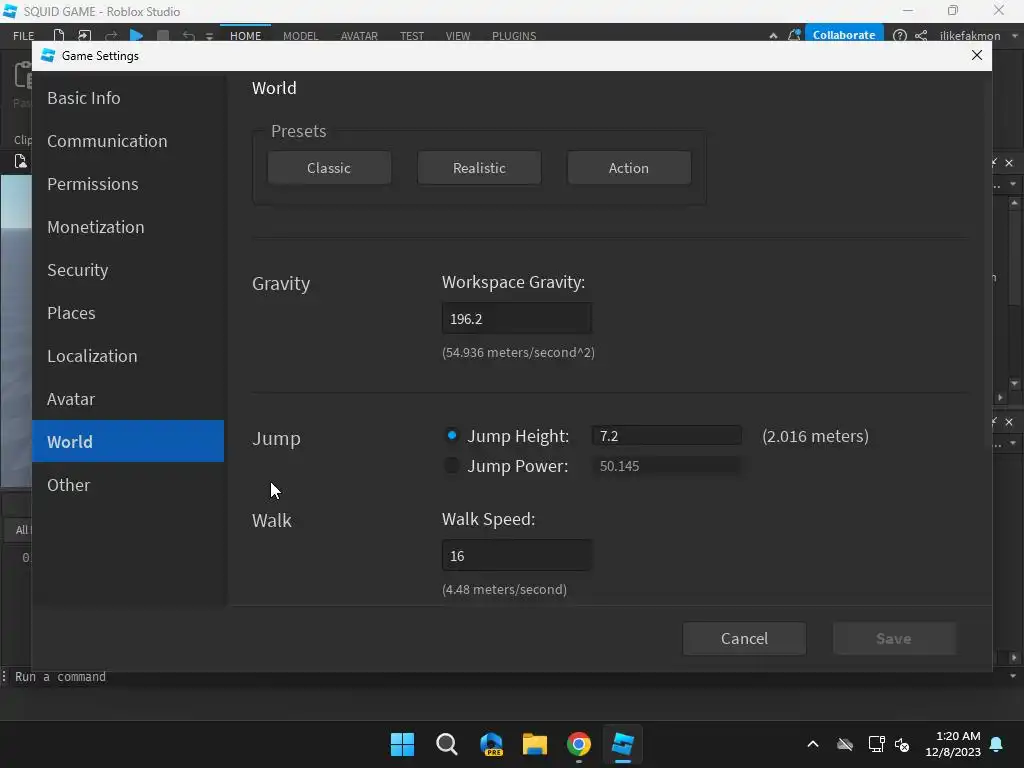Open the Windows notification bell

tap(997, 744)
